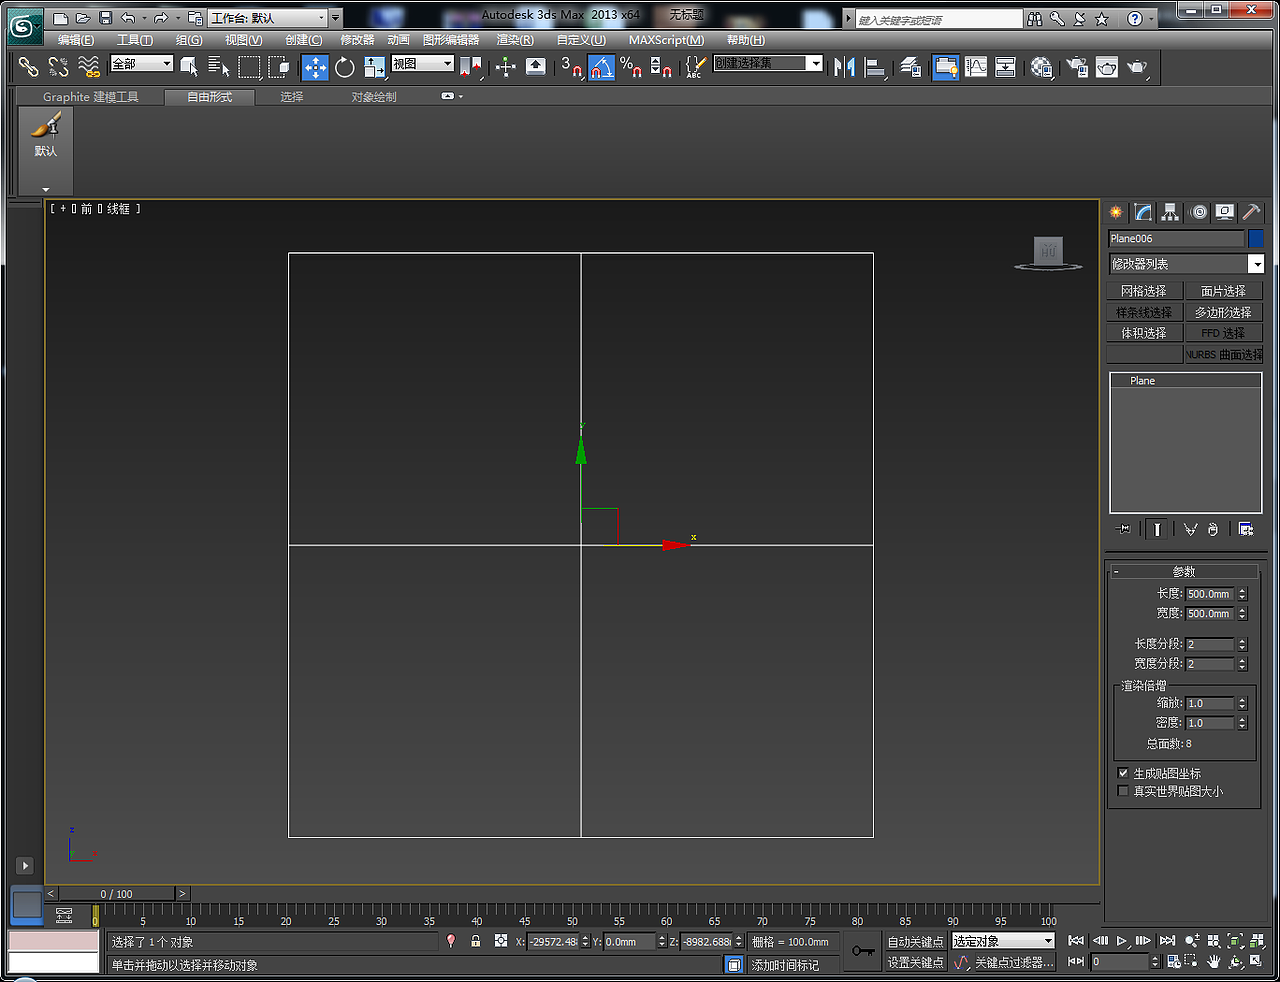Screen dimensions: 1280x982
Task: Switch to the Utilities hammer panel
Action: pos(1251,212)
